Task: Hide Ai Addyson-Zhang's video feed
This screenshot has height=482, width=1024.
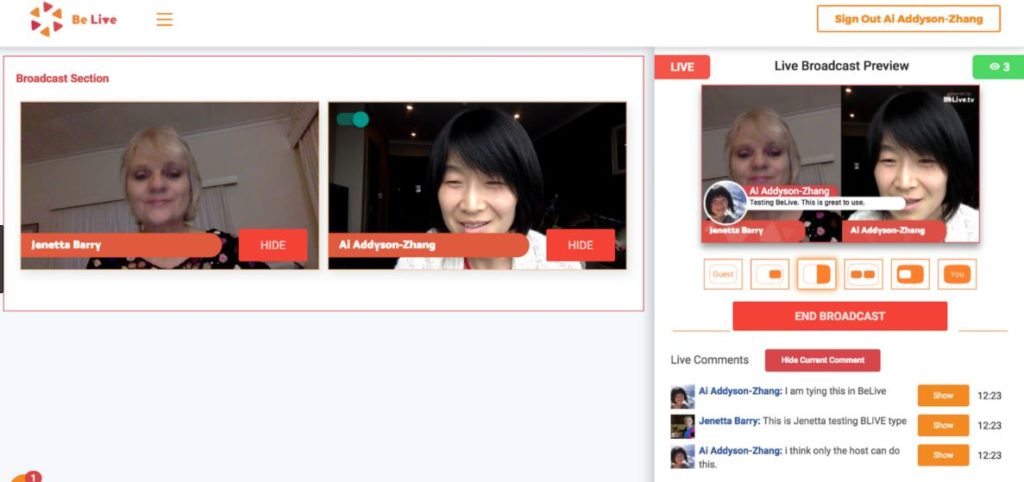Action: (580, 245)
